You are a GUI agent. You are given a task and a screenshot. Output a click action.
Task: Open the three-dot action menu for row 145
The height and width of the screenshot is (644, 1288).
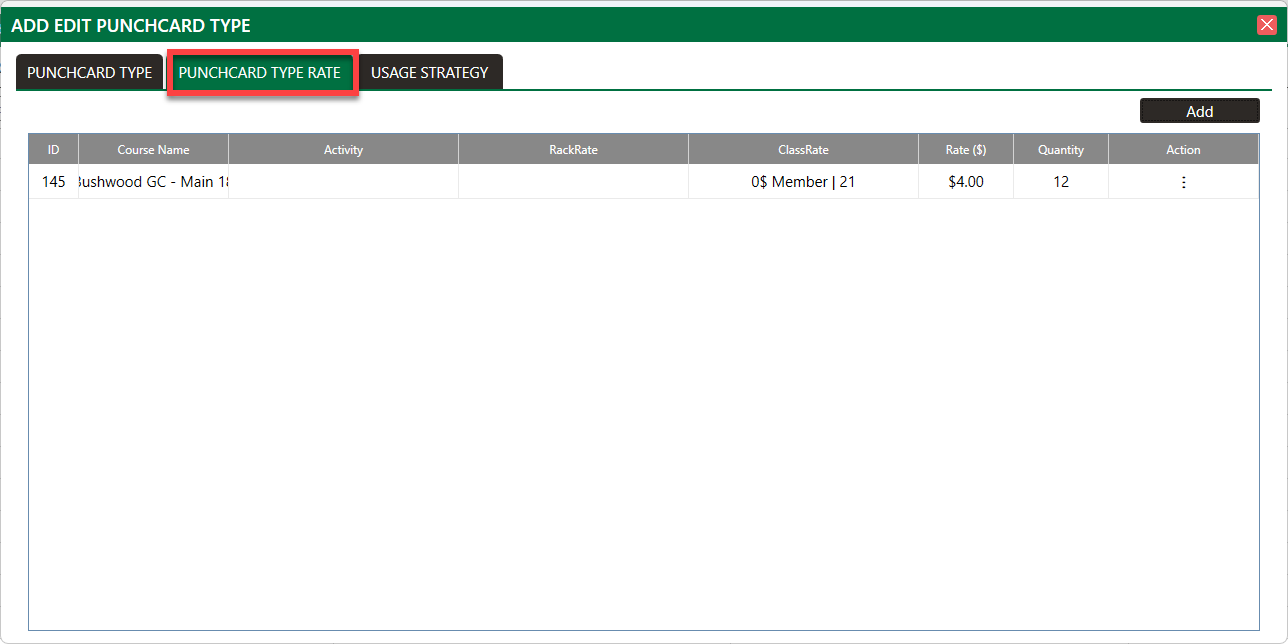[x=1184, y=182]
